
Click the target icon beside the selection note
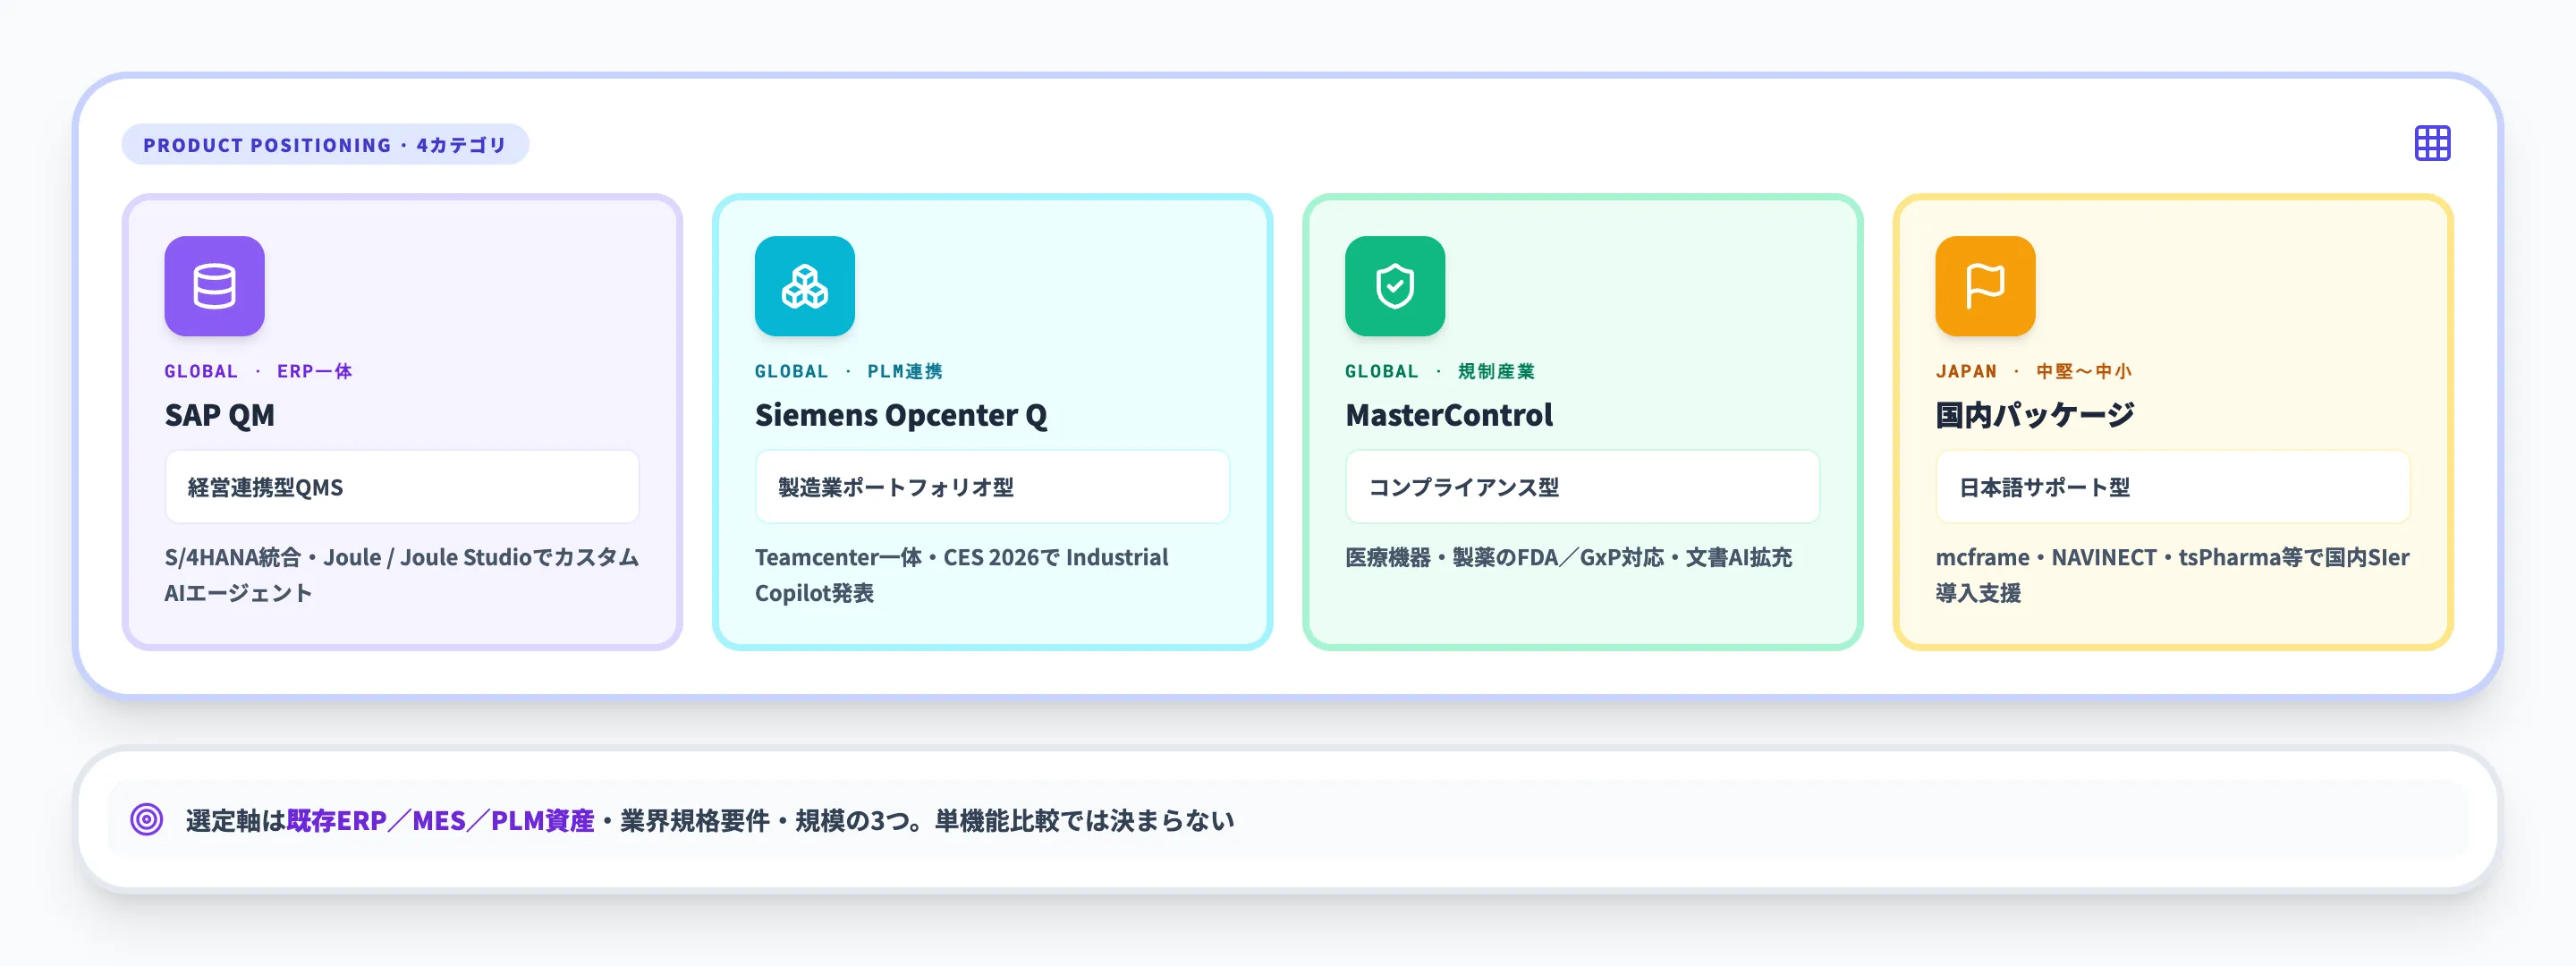point(146,819)
